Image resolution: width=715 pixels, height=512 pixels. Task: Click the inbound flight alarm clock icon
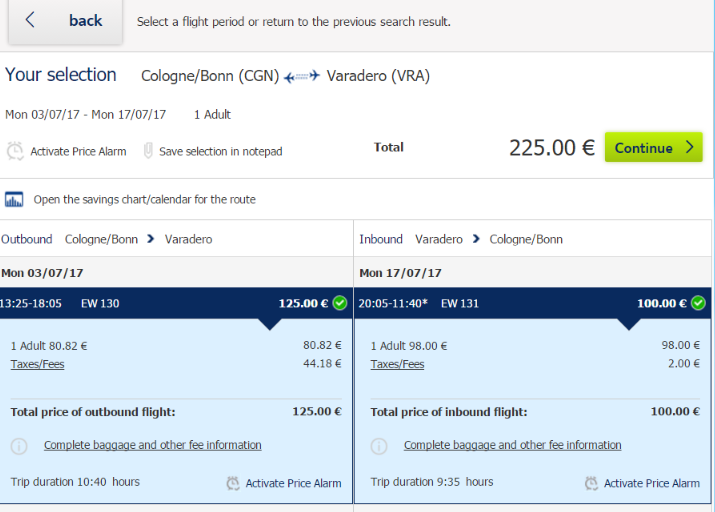pos(591,483)
